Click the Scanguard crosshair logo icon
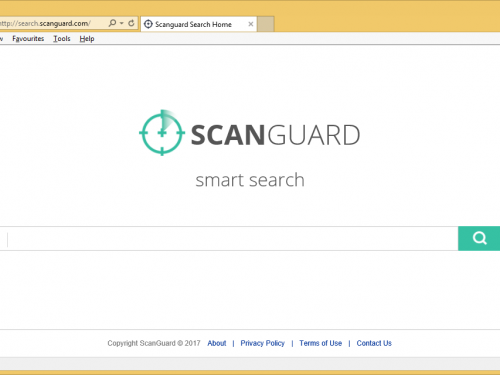Viewport: 500px width, 375px height. click(x=162, y=133)
